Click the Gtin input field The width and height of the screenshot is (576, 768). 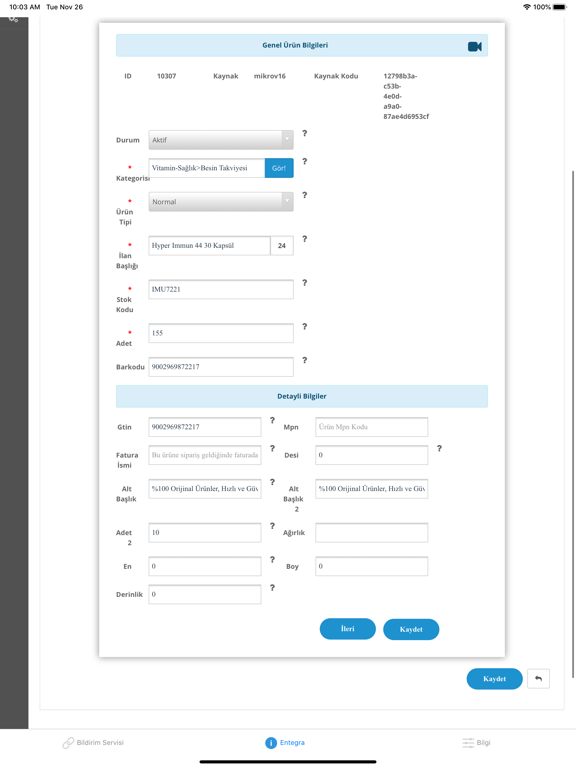[x=205, y=427]
